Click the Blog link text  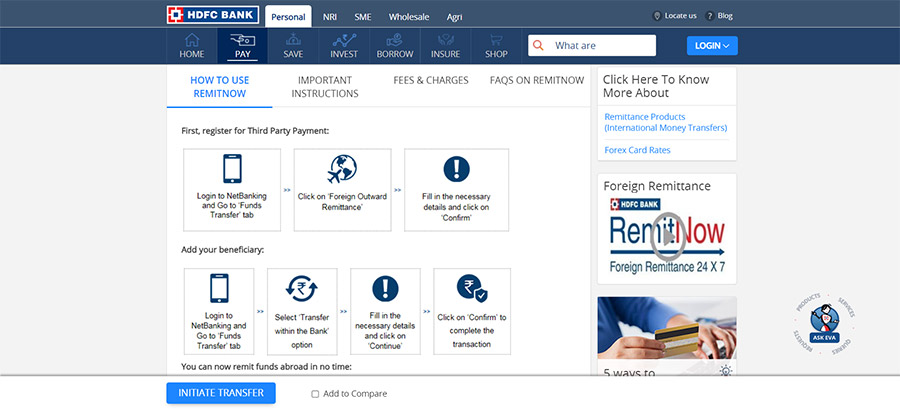tap(726, 16)
